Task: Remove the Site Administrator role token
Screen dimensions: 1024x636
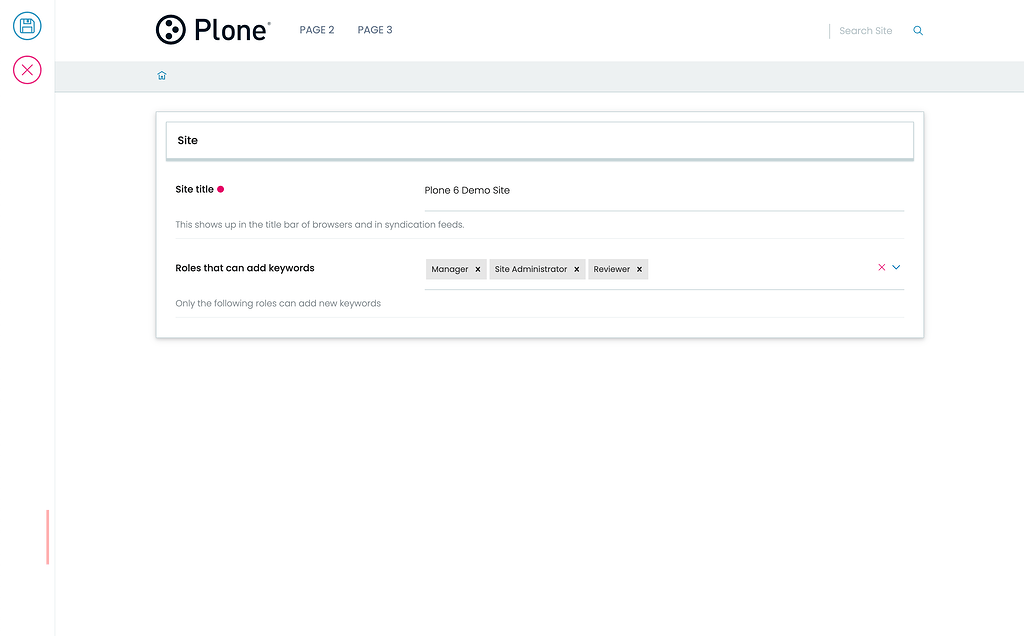Action: point(575,268)
